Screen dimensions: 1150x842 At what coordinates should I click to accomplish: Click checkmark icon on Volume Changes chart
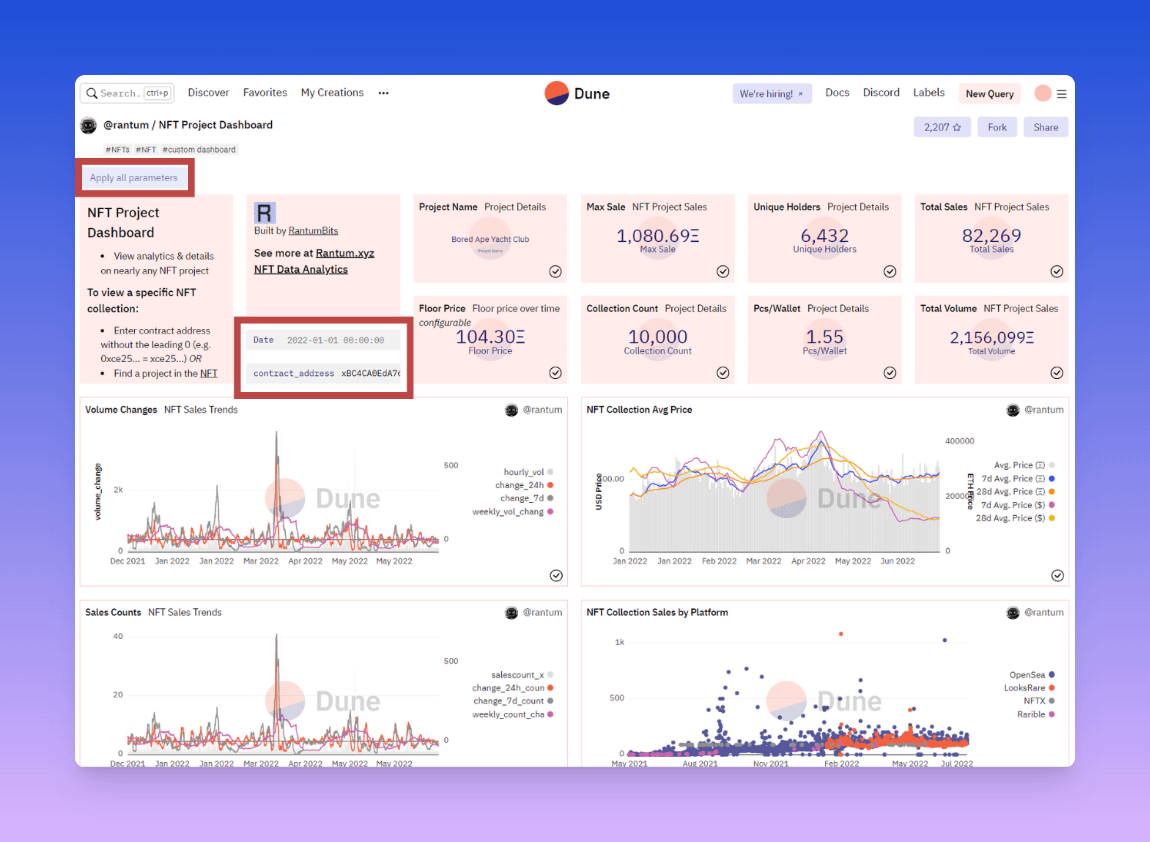pyautogui.click(x=556, y=575)
